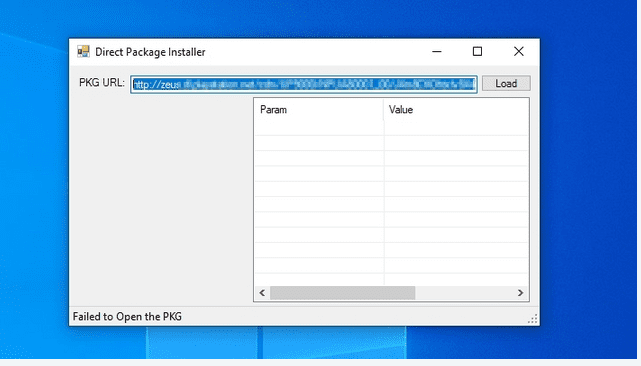Viewport: 641px width, 366px height.
Task: Click the window title text 'Direct Package Installer'
Action: coord(150,52)
